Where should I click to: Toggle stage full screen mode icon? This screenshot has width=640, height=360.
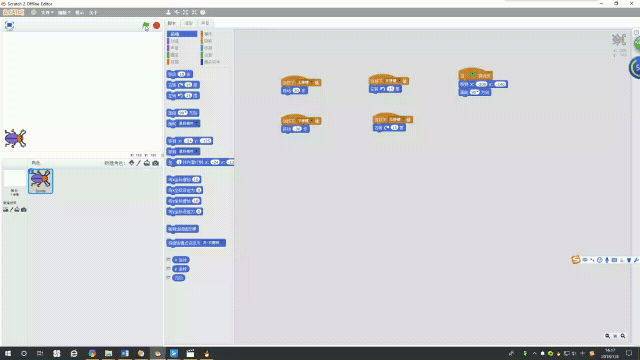[x=9, y=25]
